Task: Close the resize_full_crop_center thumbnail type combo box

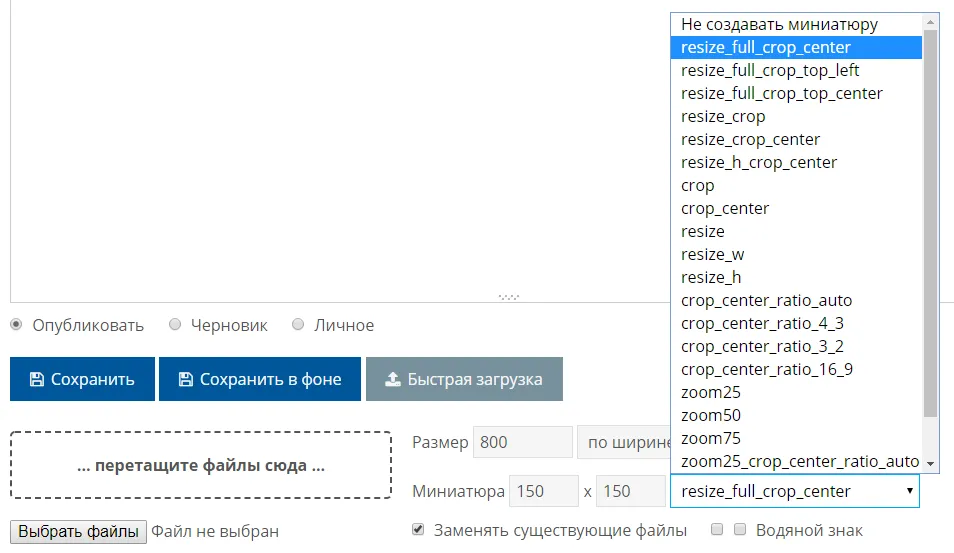Action: [795, 491]
